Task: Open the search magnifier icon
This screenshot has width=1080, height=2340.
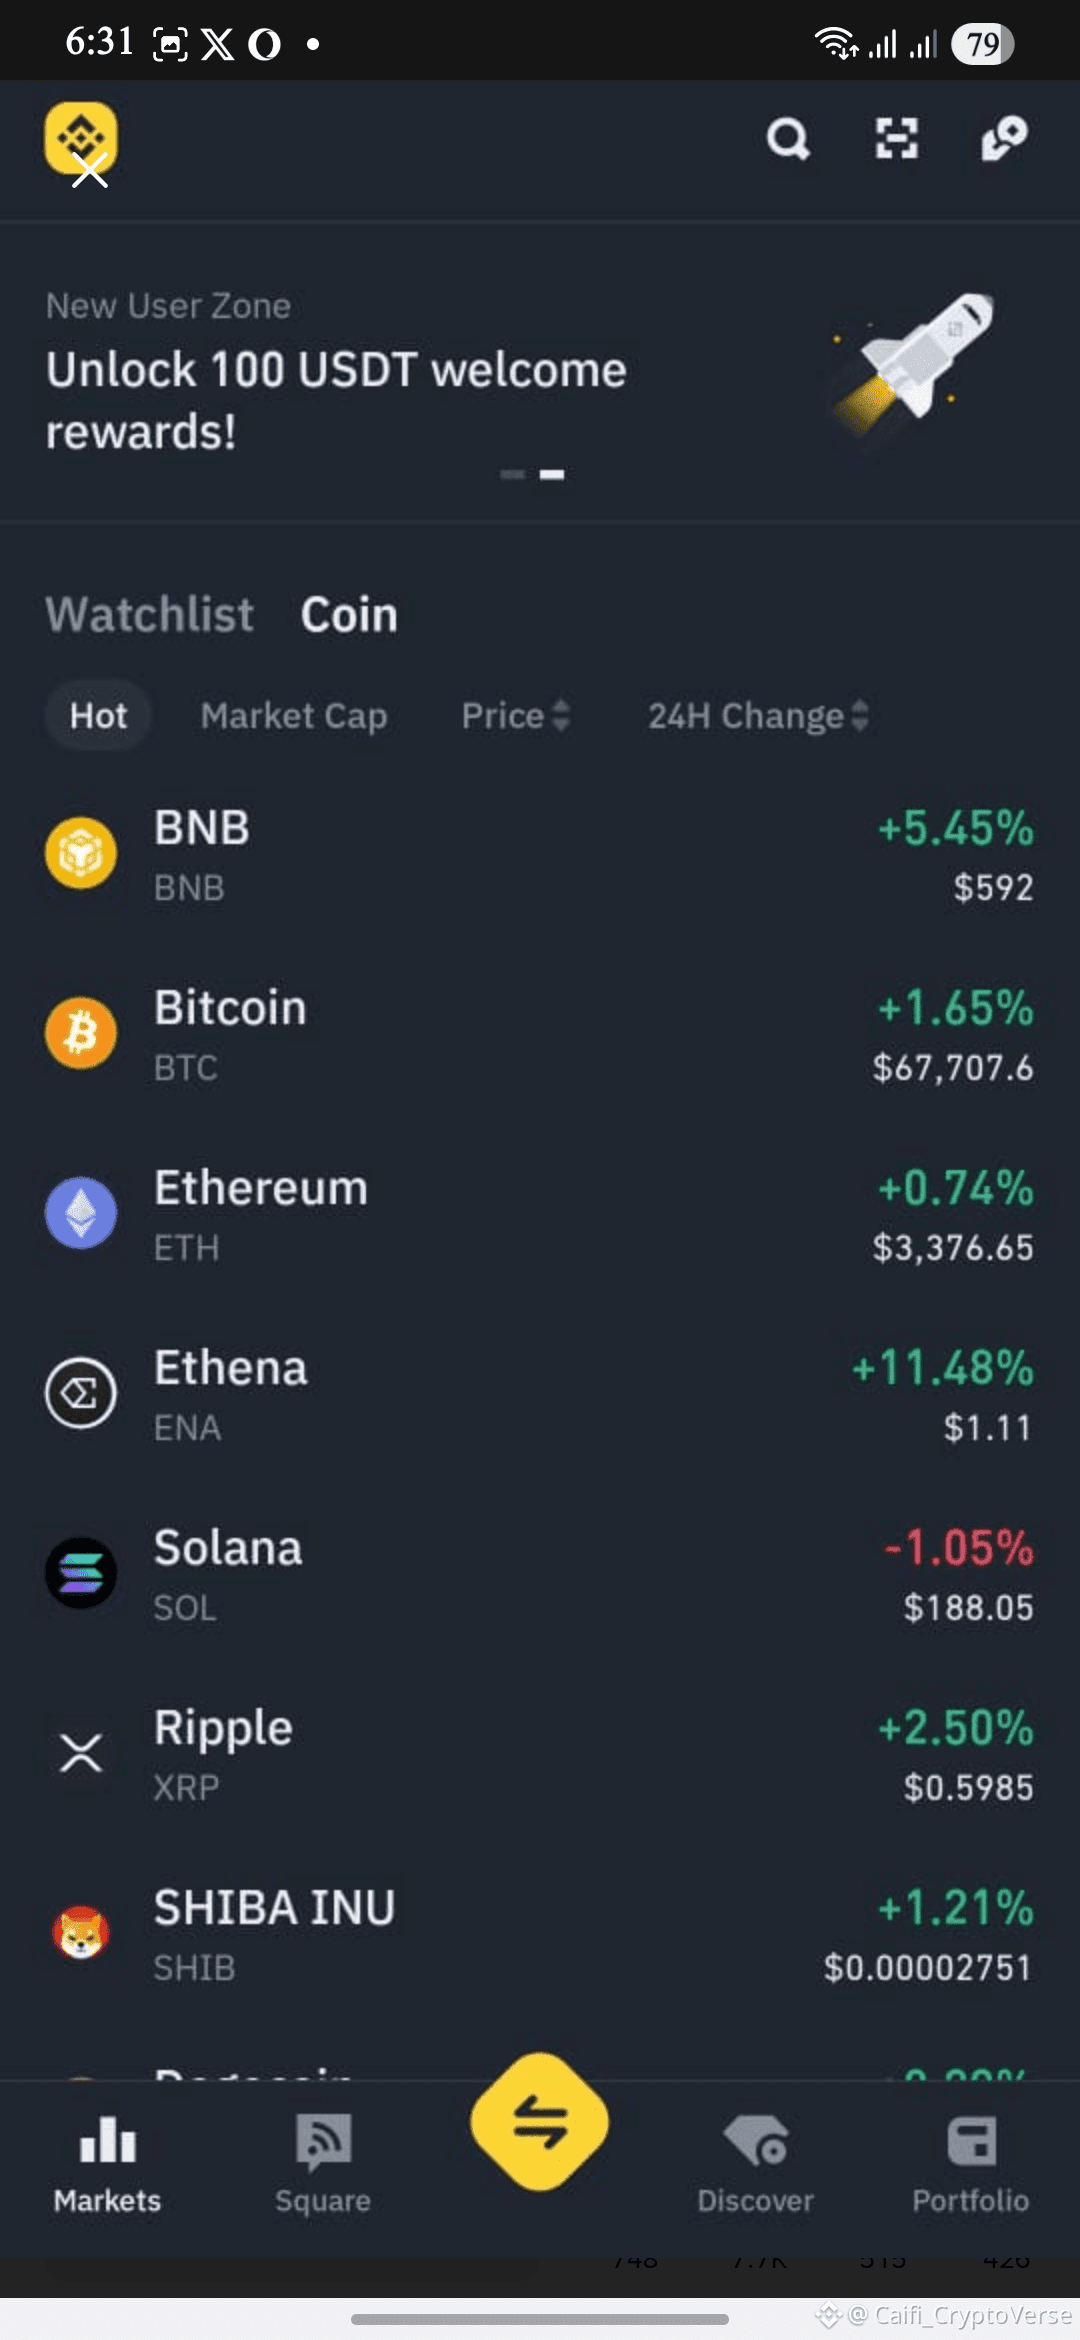Action: pyautogui.click(x=788, y=139)
